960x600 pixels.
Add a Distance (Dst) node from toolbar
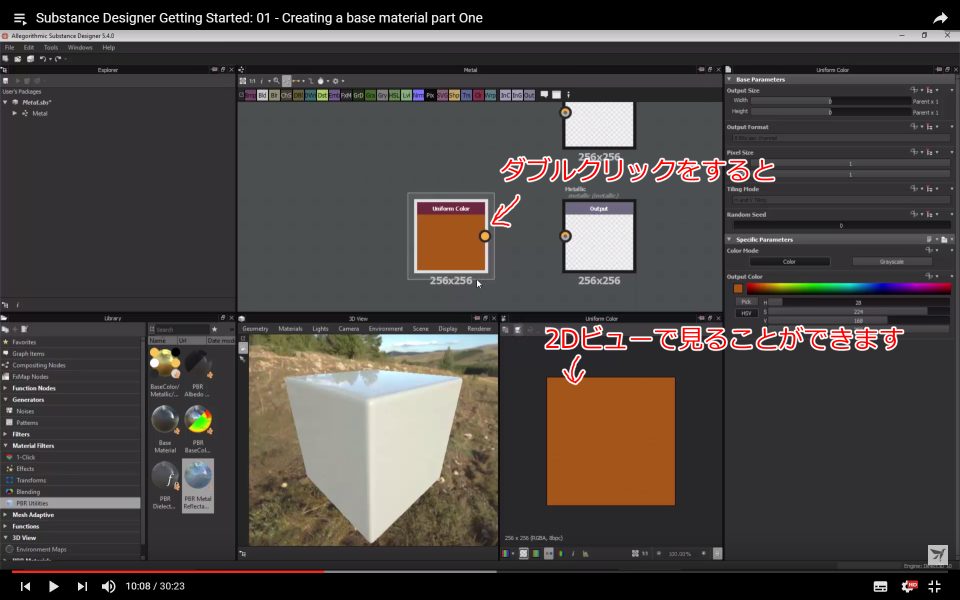point(322,95)
